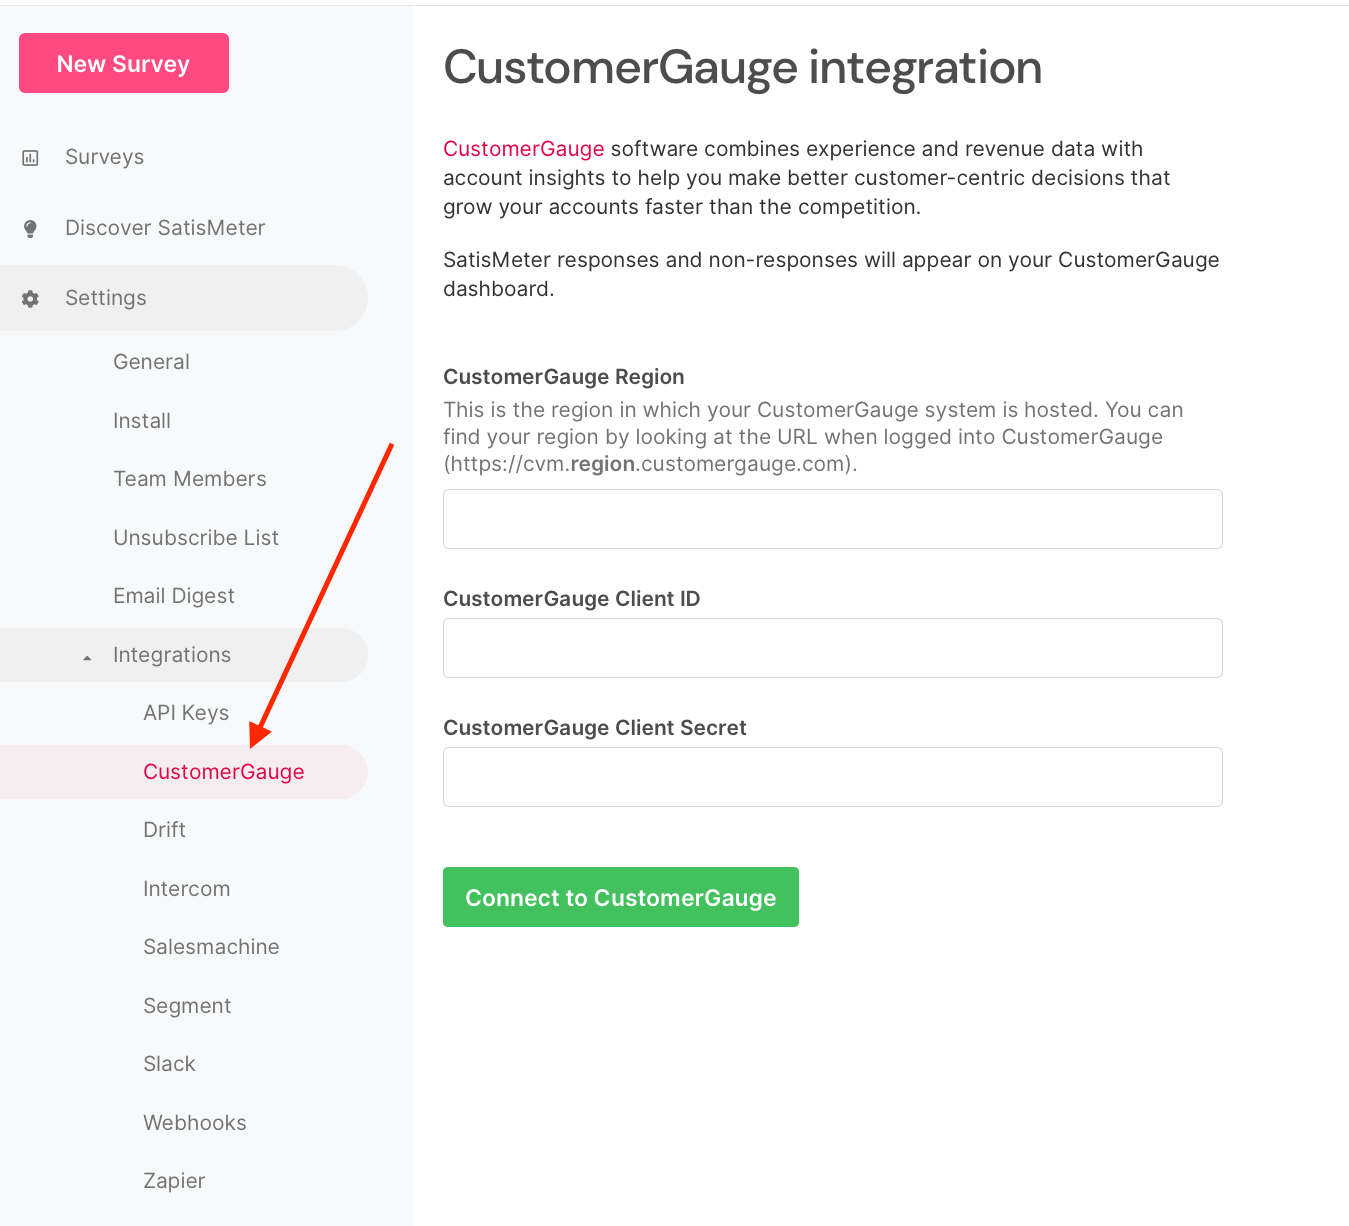Image resolution: width=1349 pixels, height=1226 pixels.
Task: Focus the CustomerGauge Region input field
Action: pos(833,519)
